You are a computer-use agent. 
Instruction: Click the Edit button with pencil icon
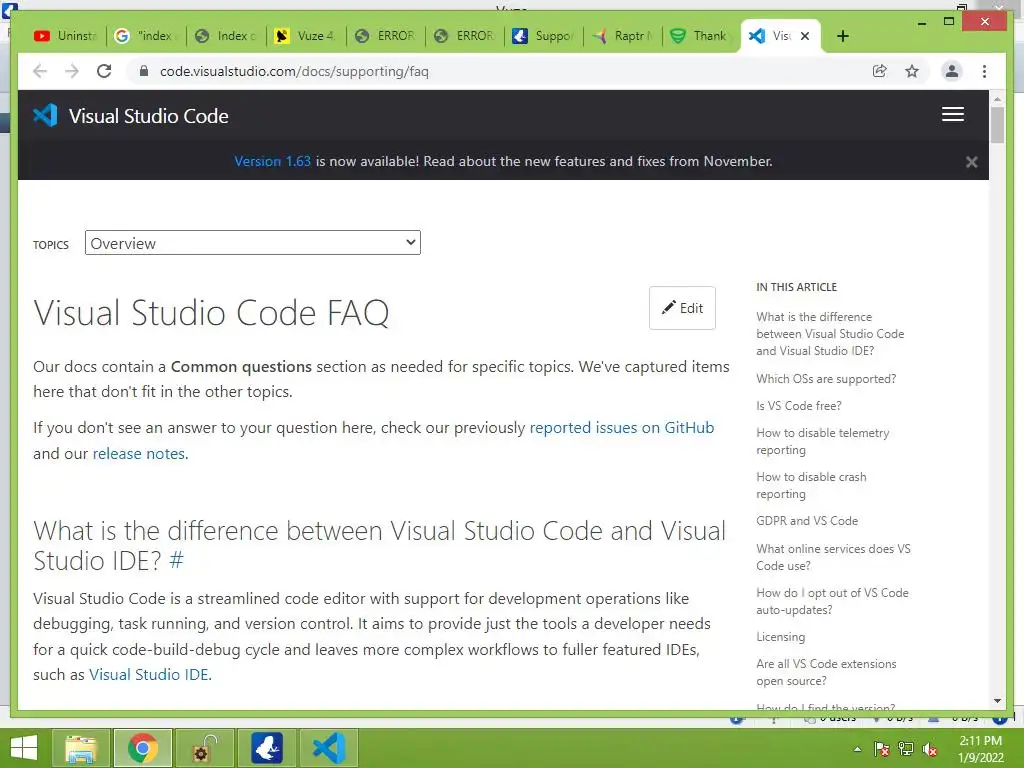point(682,308)
